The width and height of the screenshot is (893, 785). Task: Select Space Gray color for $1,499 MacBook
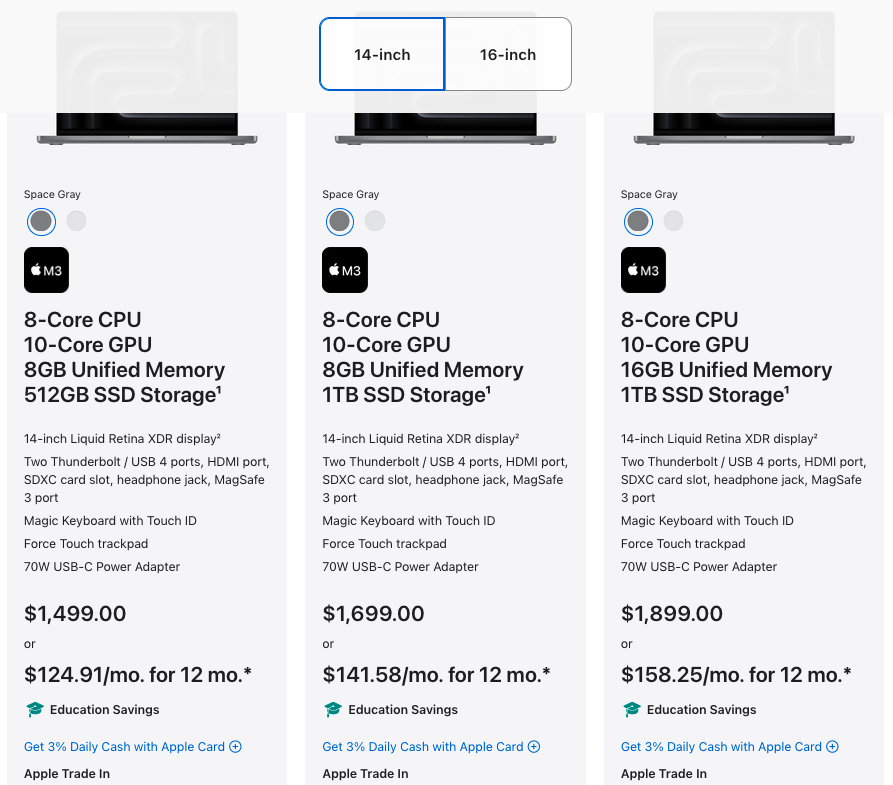(41, 221)
